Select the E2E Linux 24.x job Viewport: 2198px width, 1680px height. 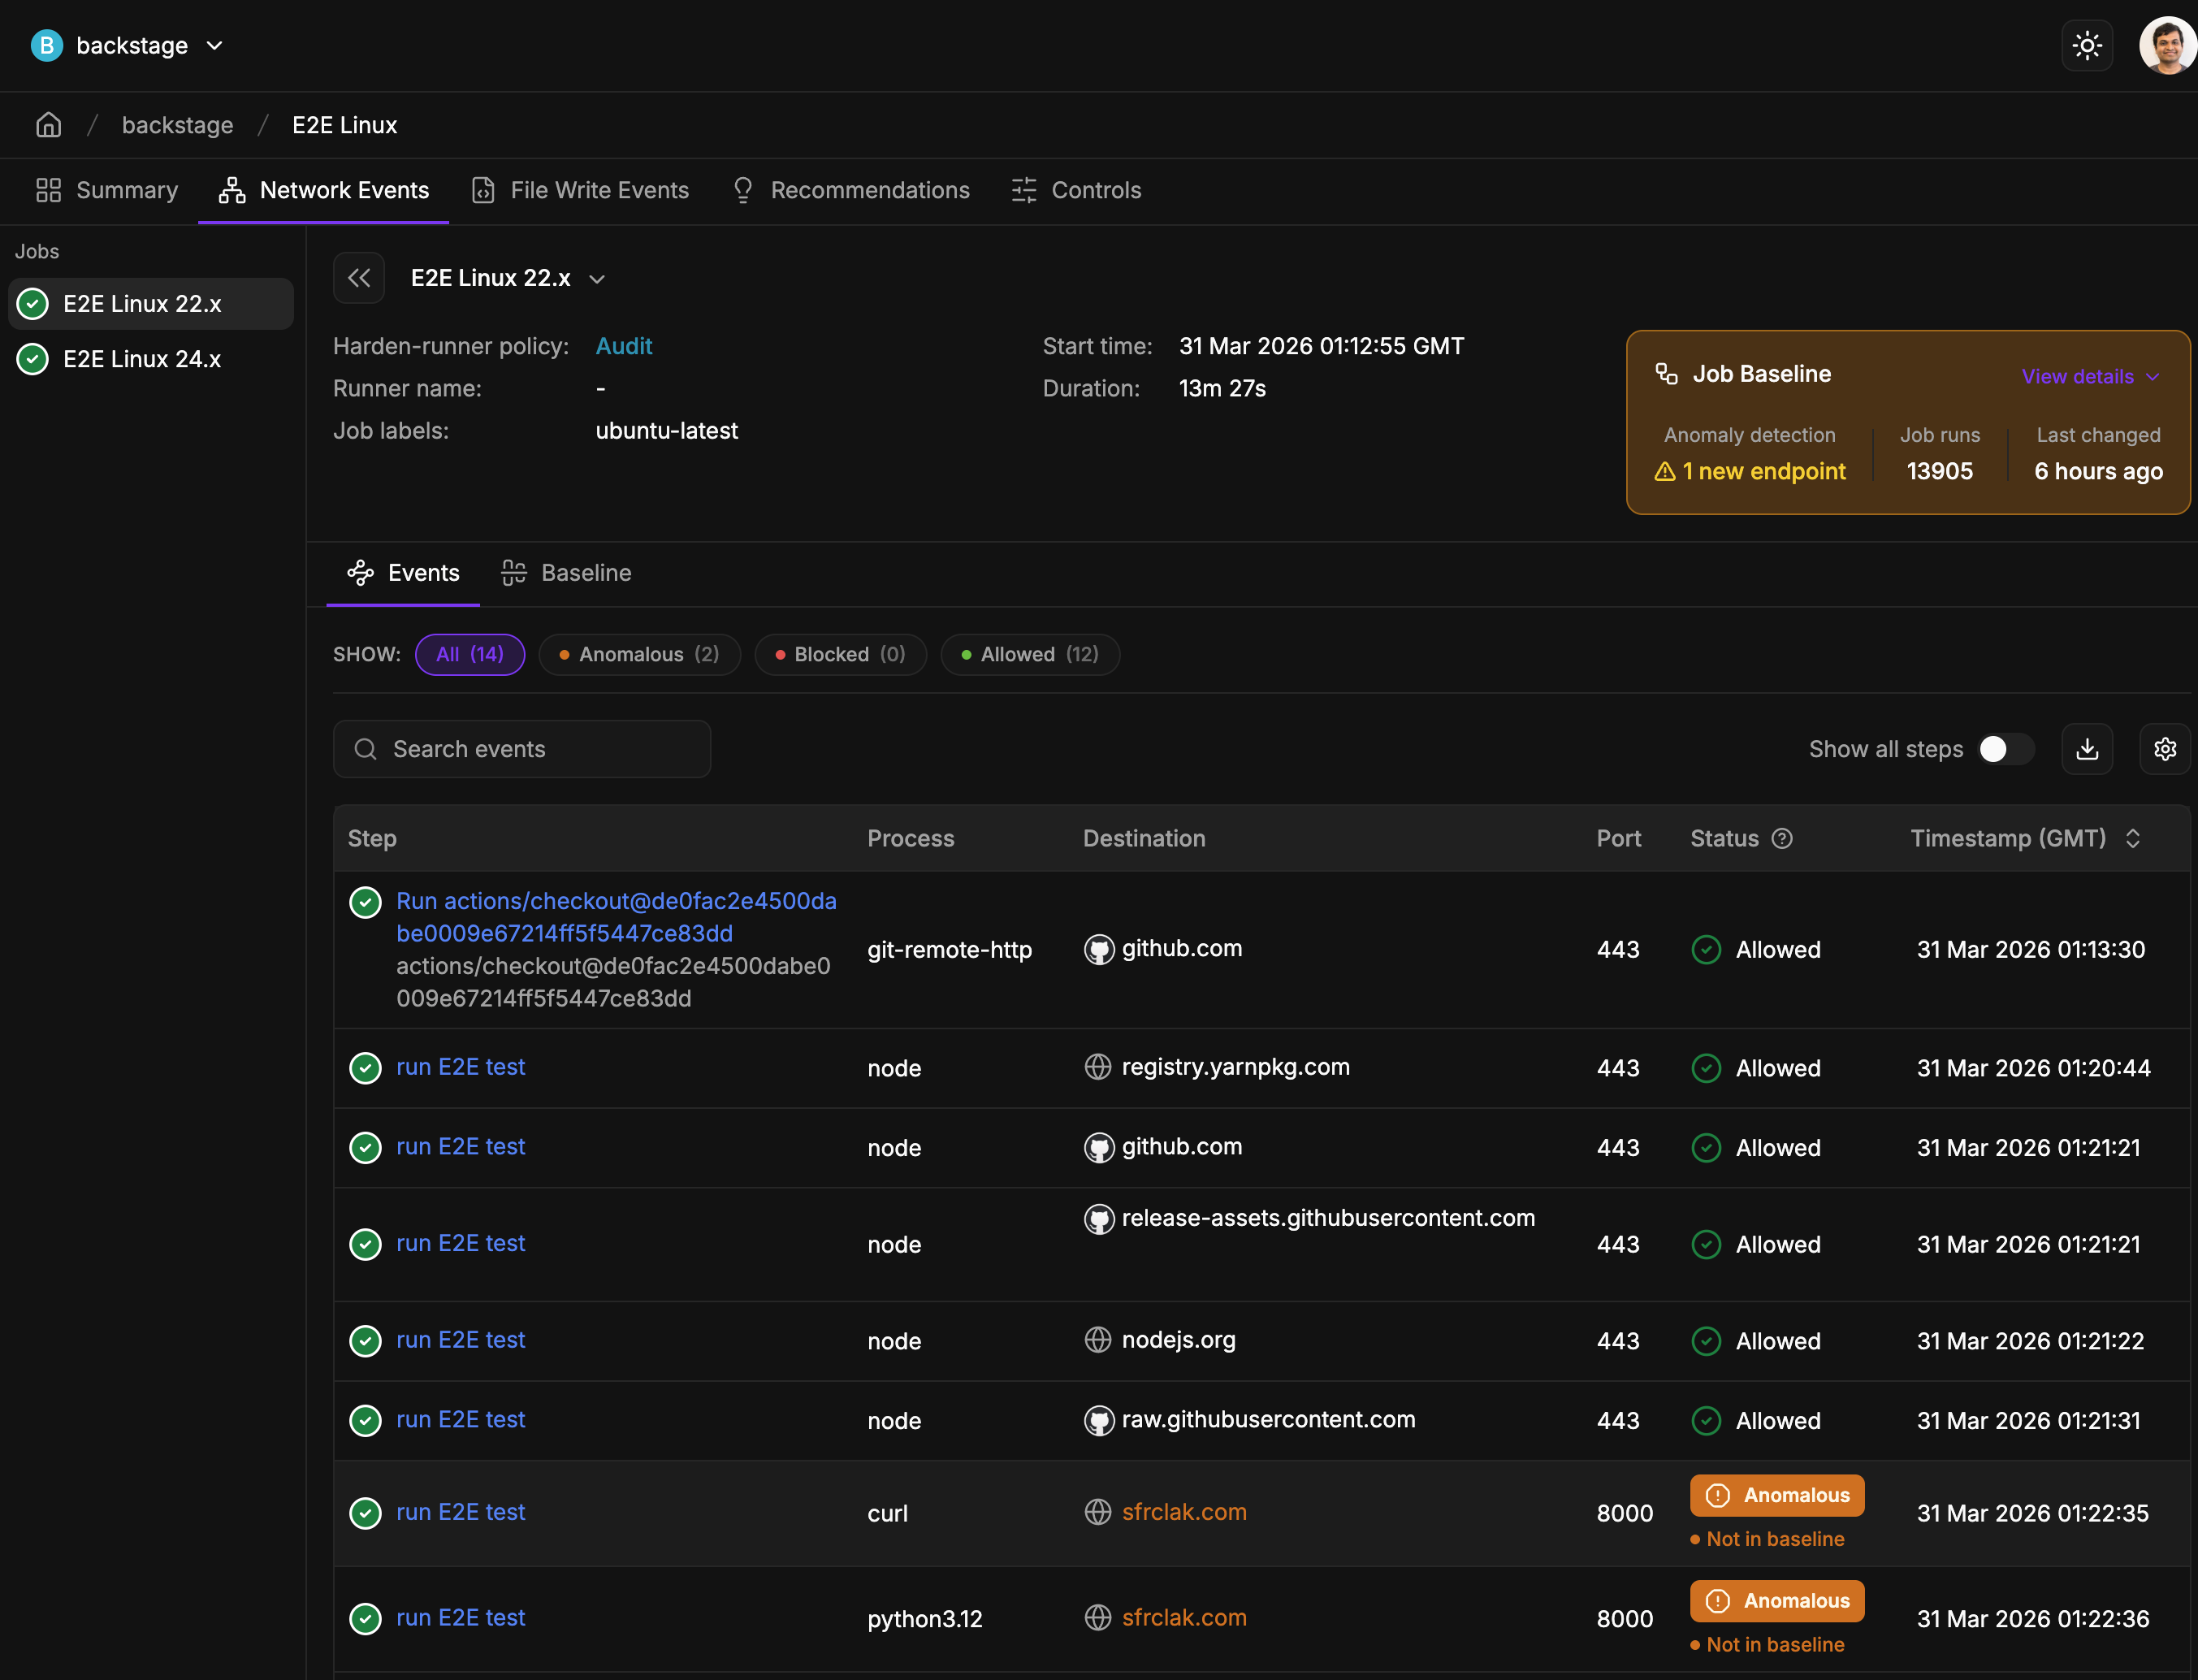coord(142,359)
